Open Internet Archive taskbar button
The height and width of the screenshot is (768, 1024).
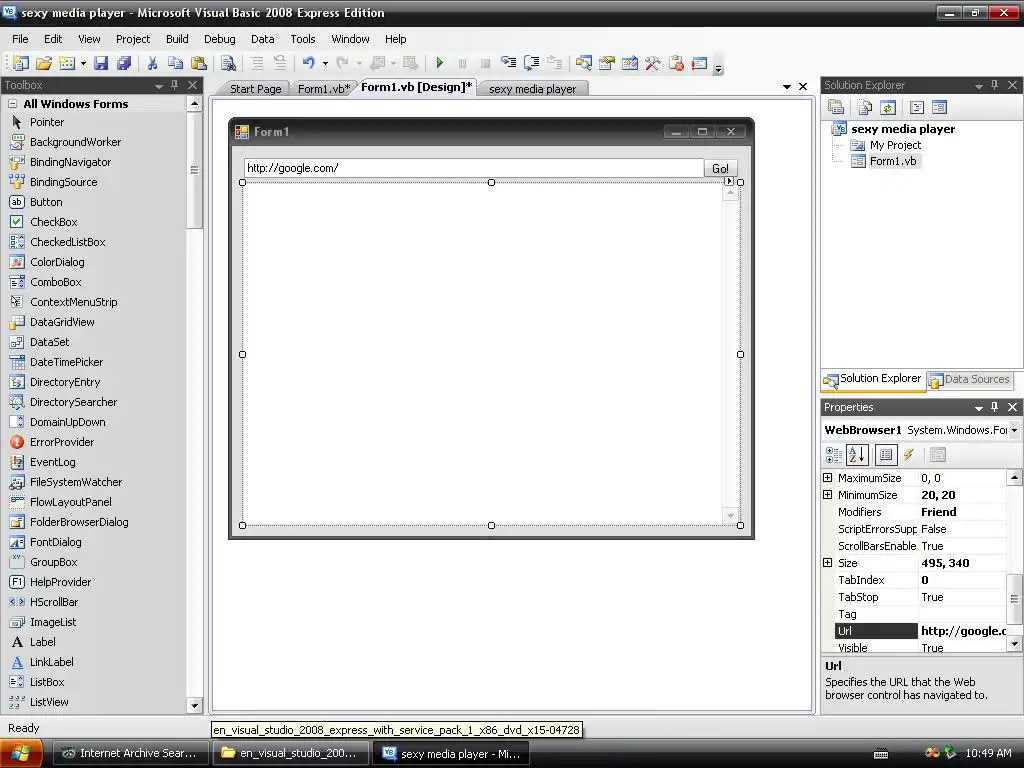(x=131, y=753)
